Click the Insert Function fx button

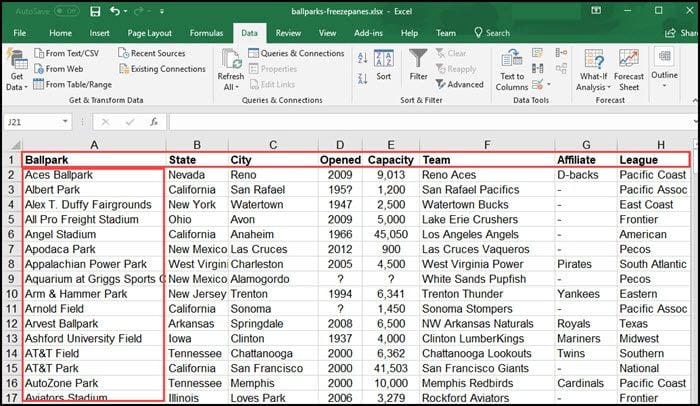[x=154, y=122]
